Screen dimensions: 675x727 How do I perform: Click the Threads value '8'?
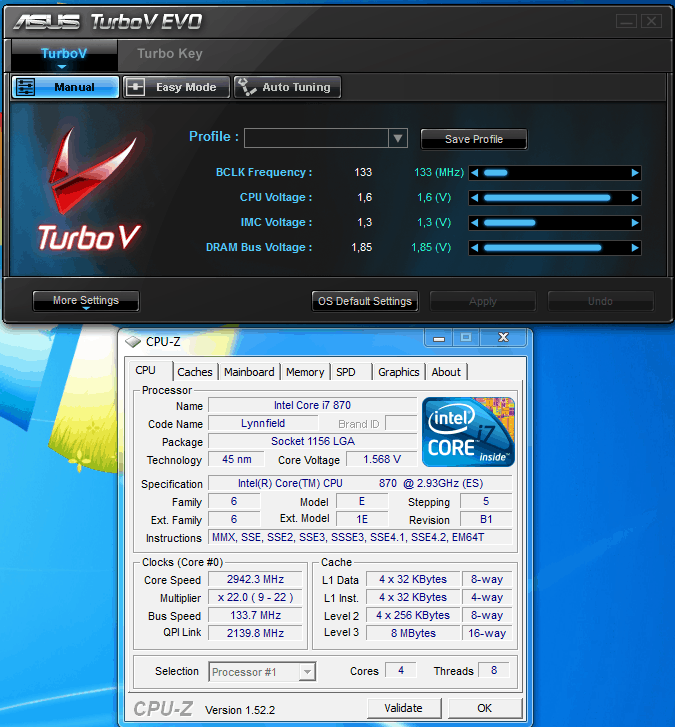[494, 670]
